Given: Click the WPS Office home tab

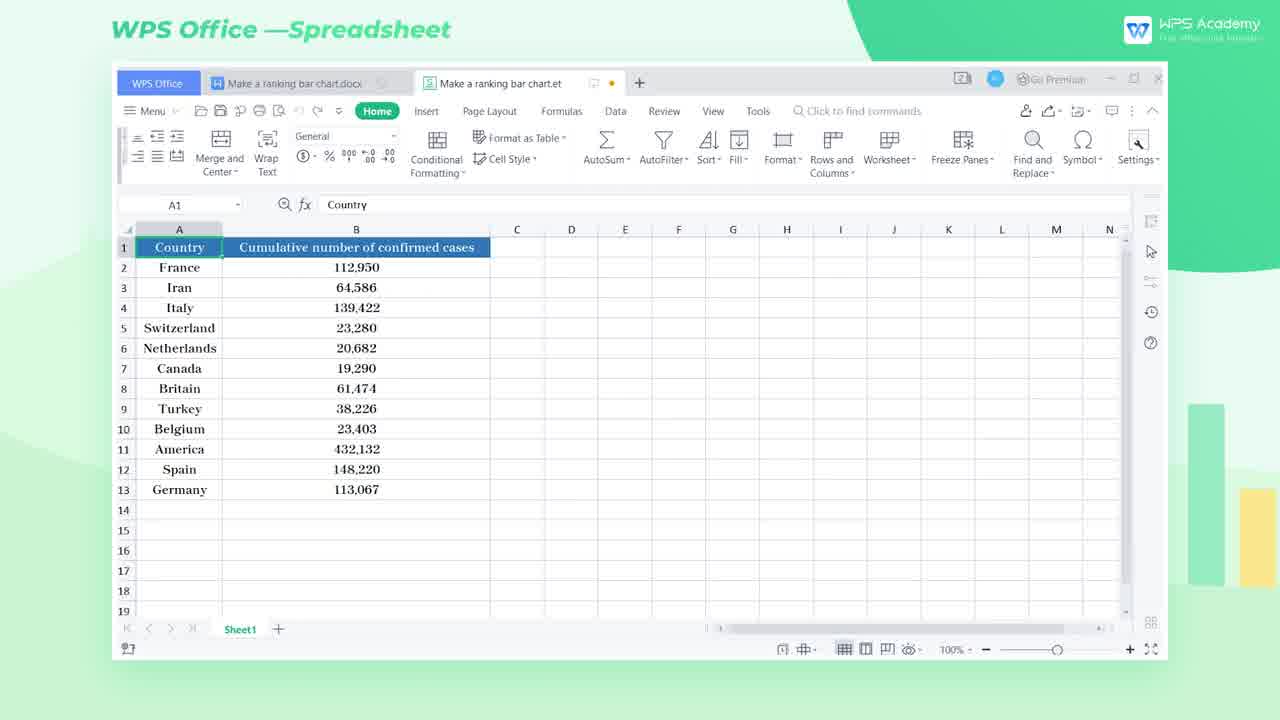Looking at the screenshot, I should click(158, 83).
